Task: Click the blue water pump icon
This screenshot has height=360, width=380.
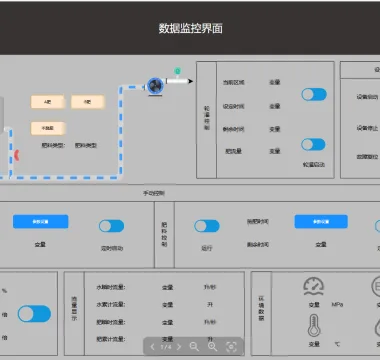Action: point(155,86)
